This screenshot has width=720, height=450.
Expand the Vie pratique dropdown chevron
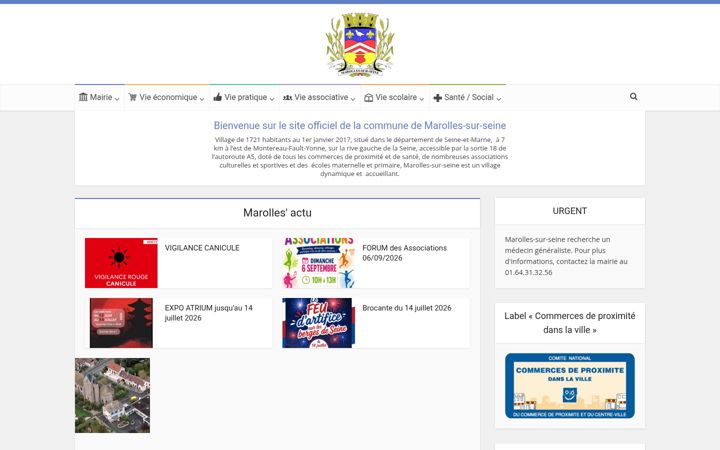[x=272, y=99]
